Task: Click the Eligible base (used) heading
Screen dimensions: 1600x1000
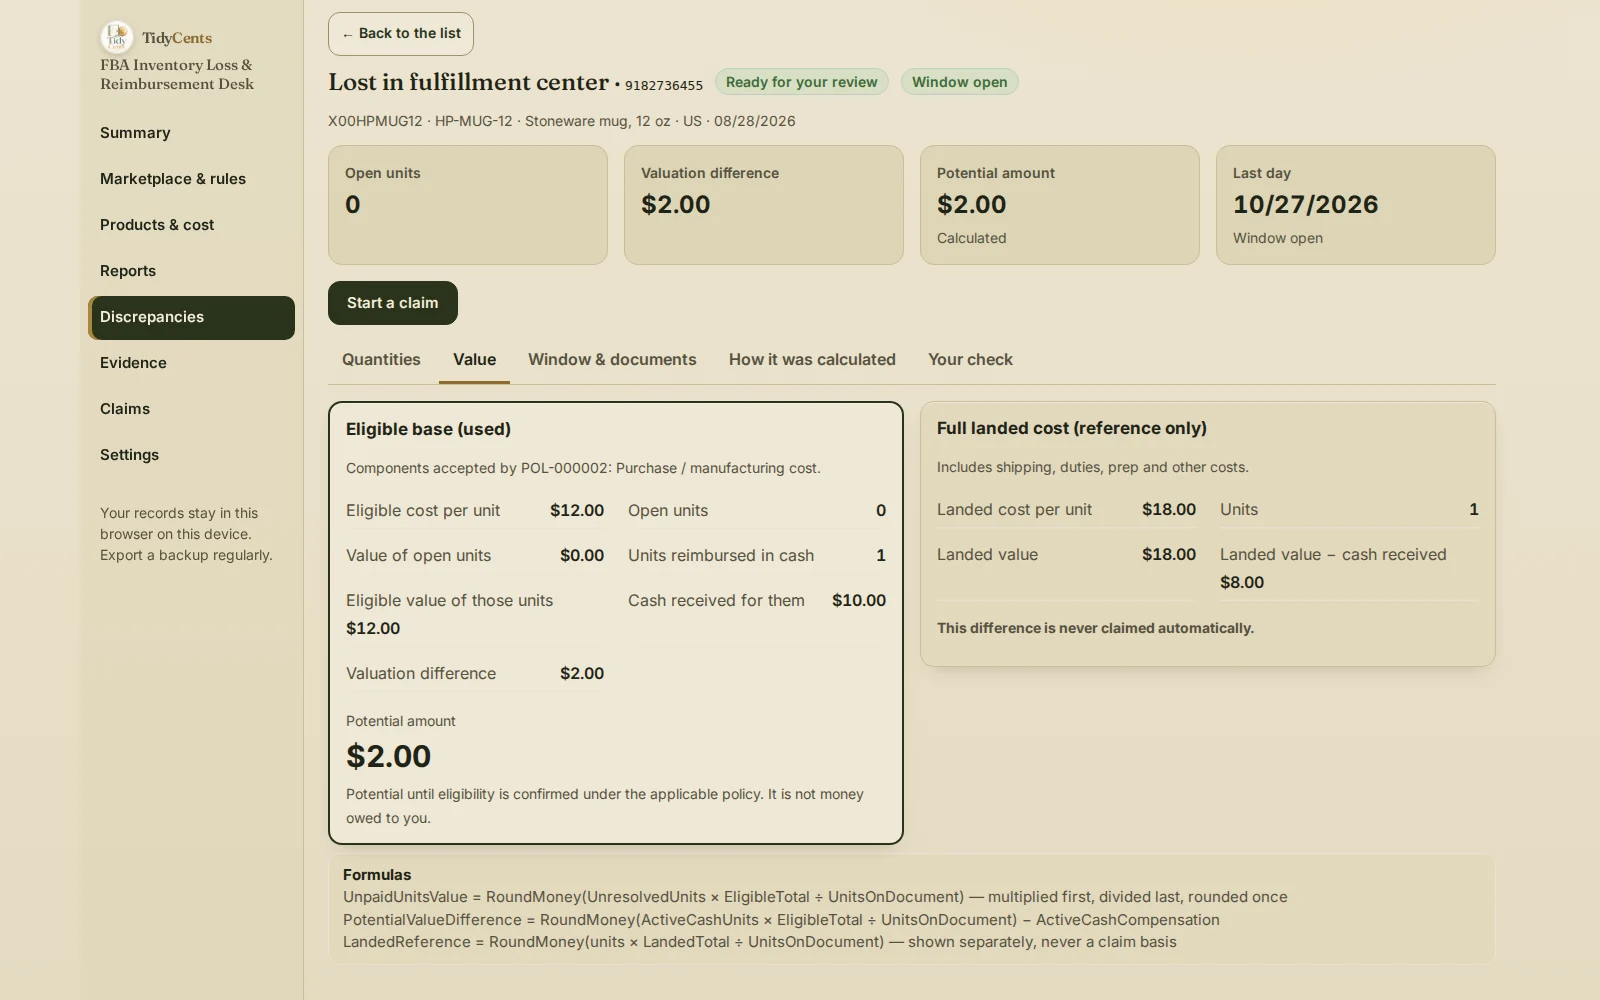Action: [x=428, y=429]
